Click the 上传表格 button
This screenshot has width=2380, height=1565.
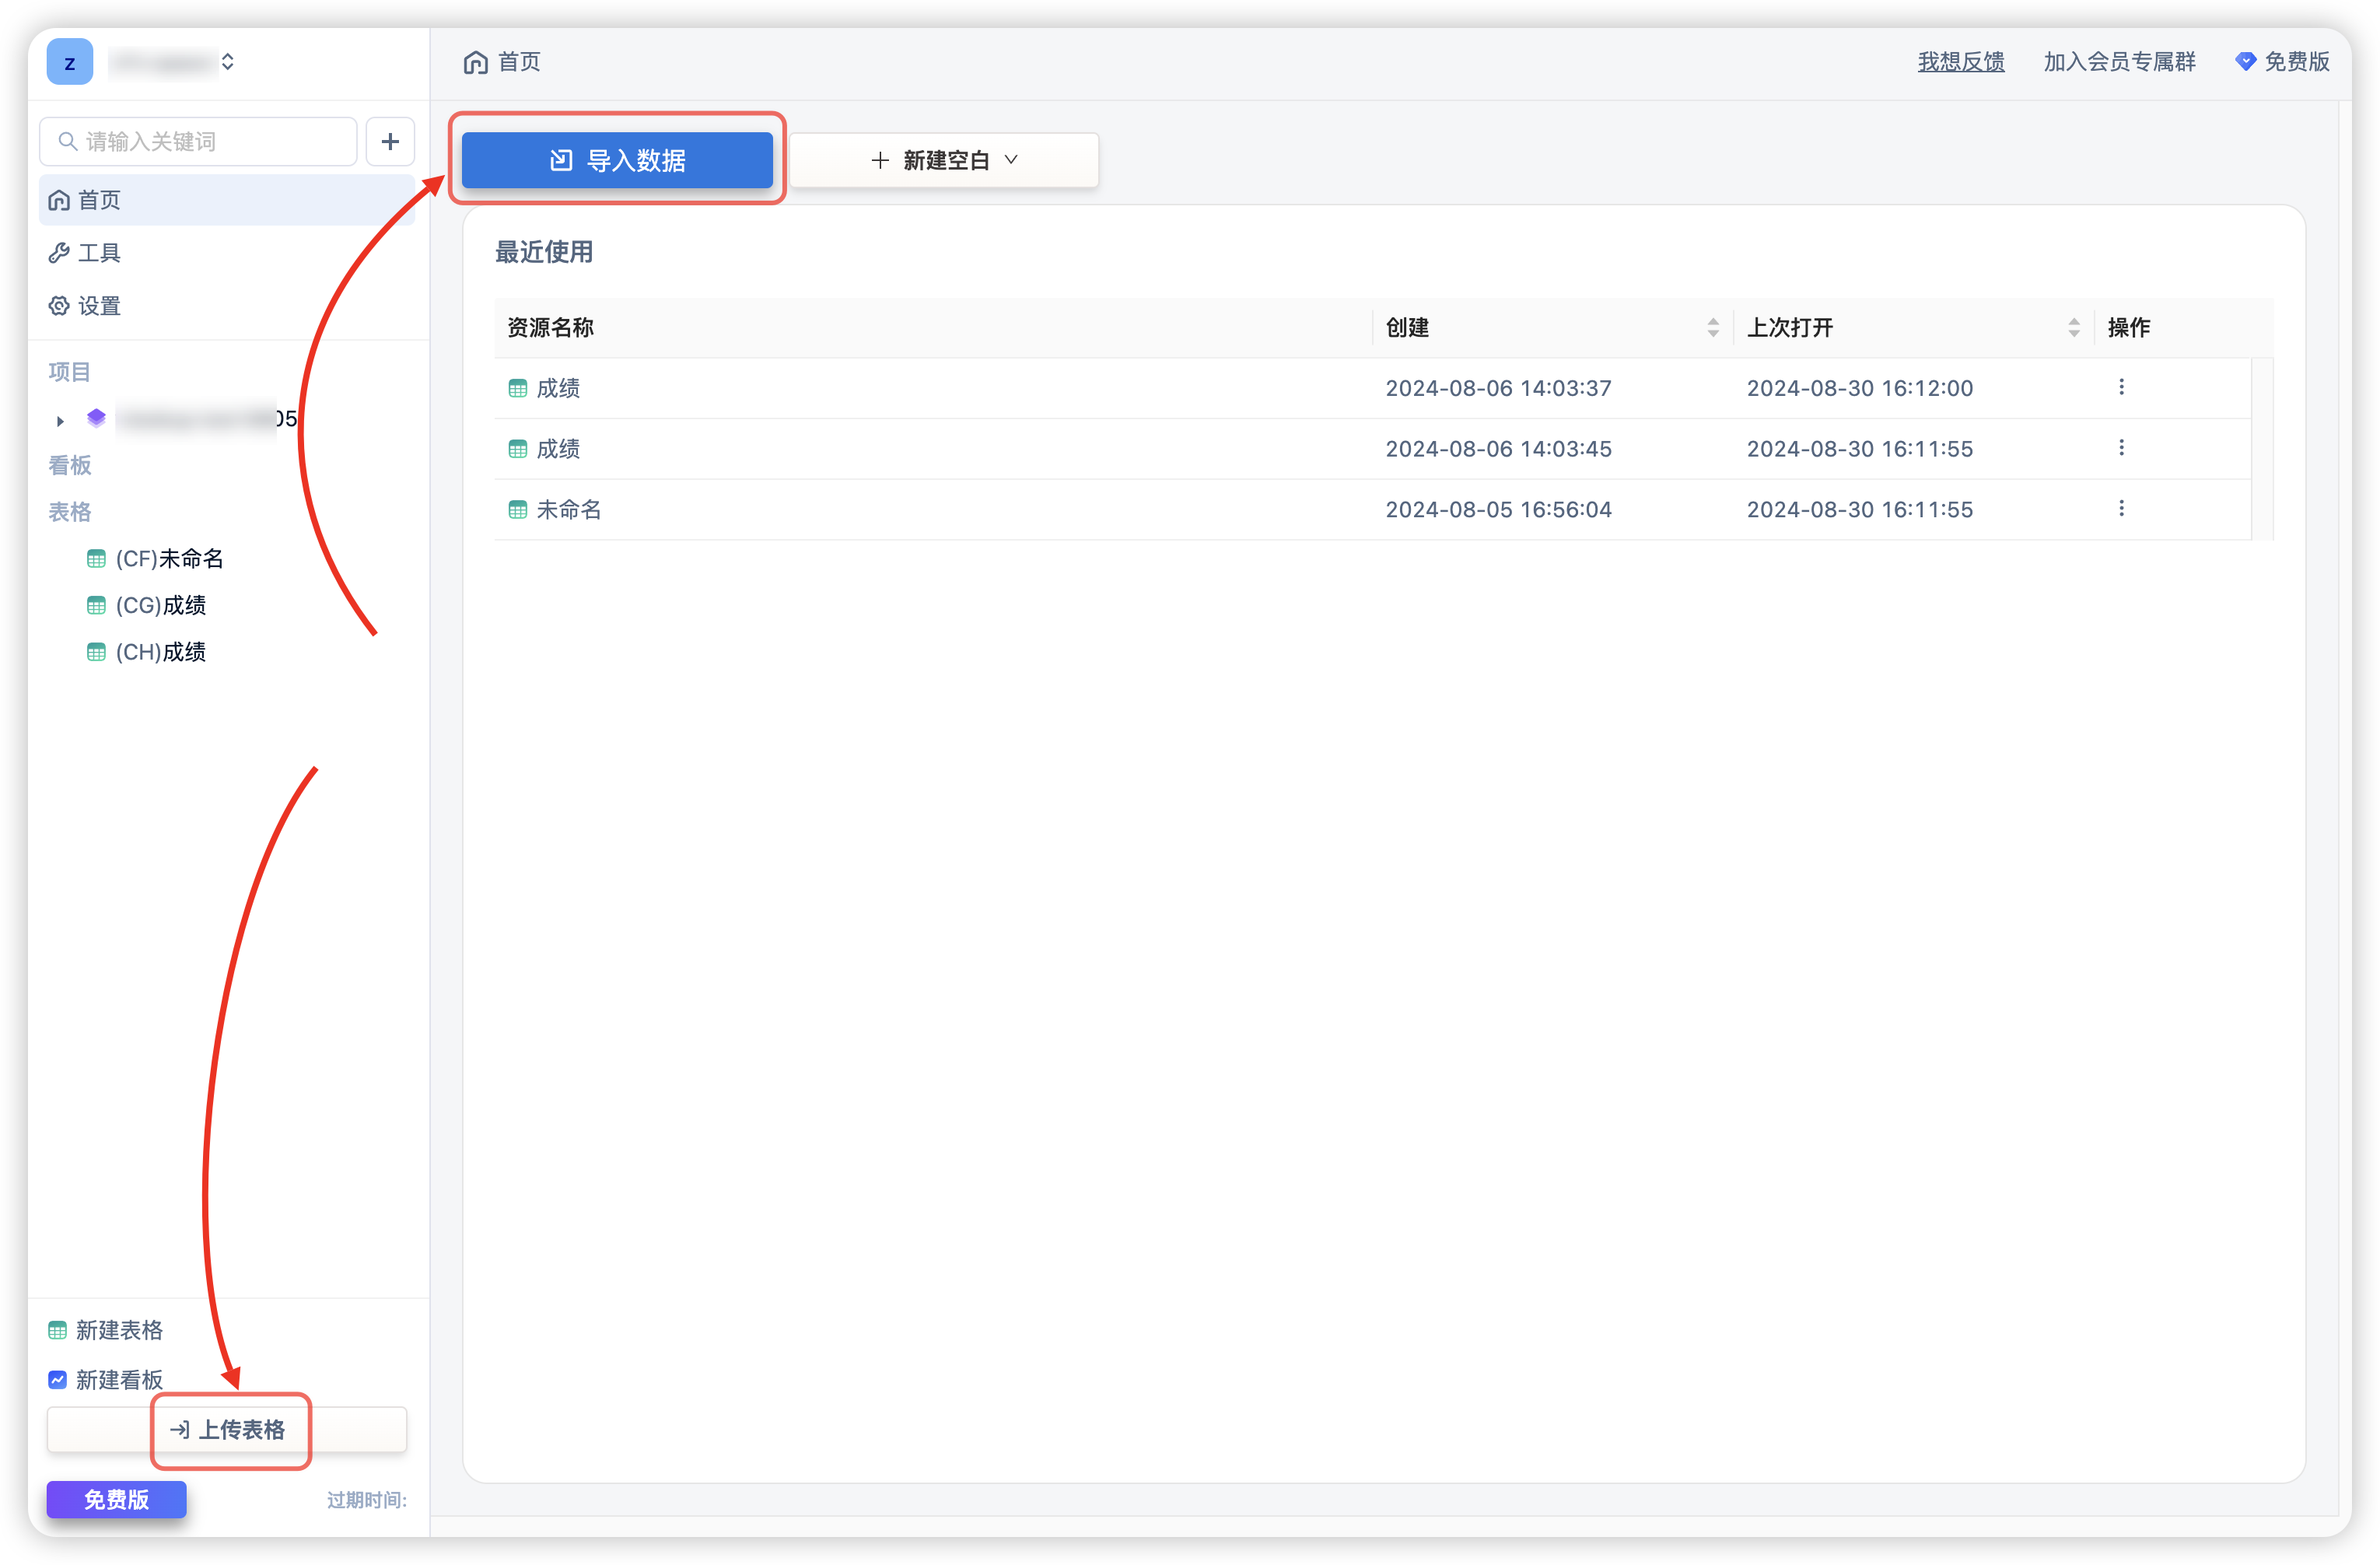click(227, 1430)
